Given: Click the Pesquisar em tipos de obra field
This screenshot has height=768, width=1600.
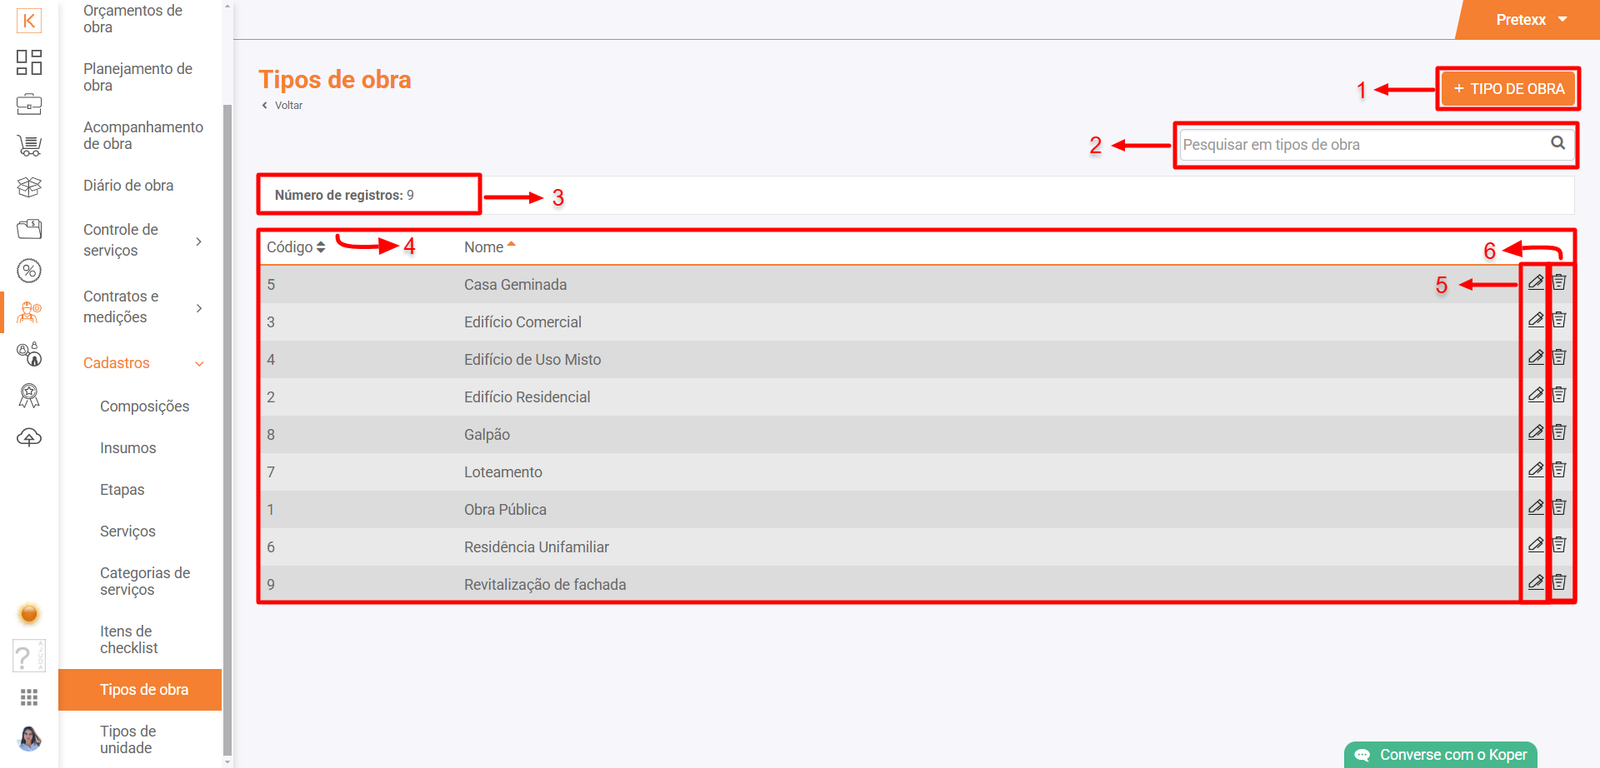Looking at the screenshot, I should coord(1360,145).
